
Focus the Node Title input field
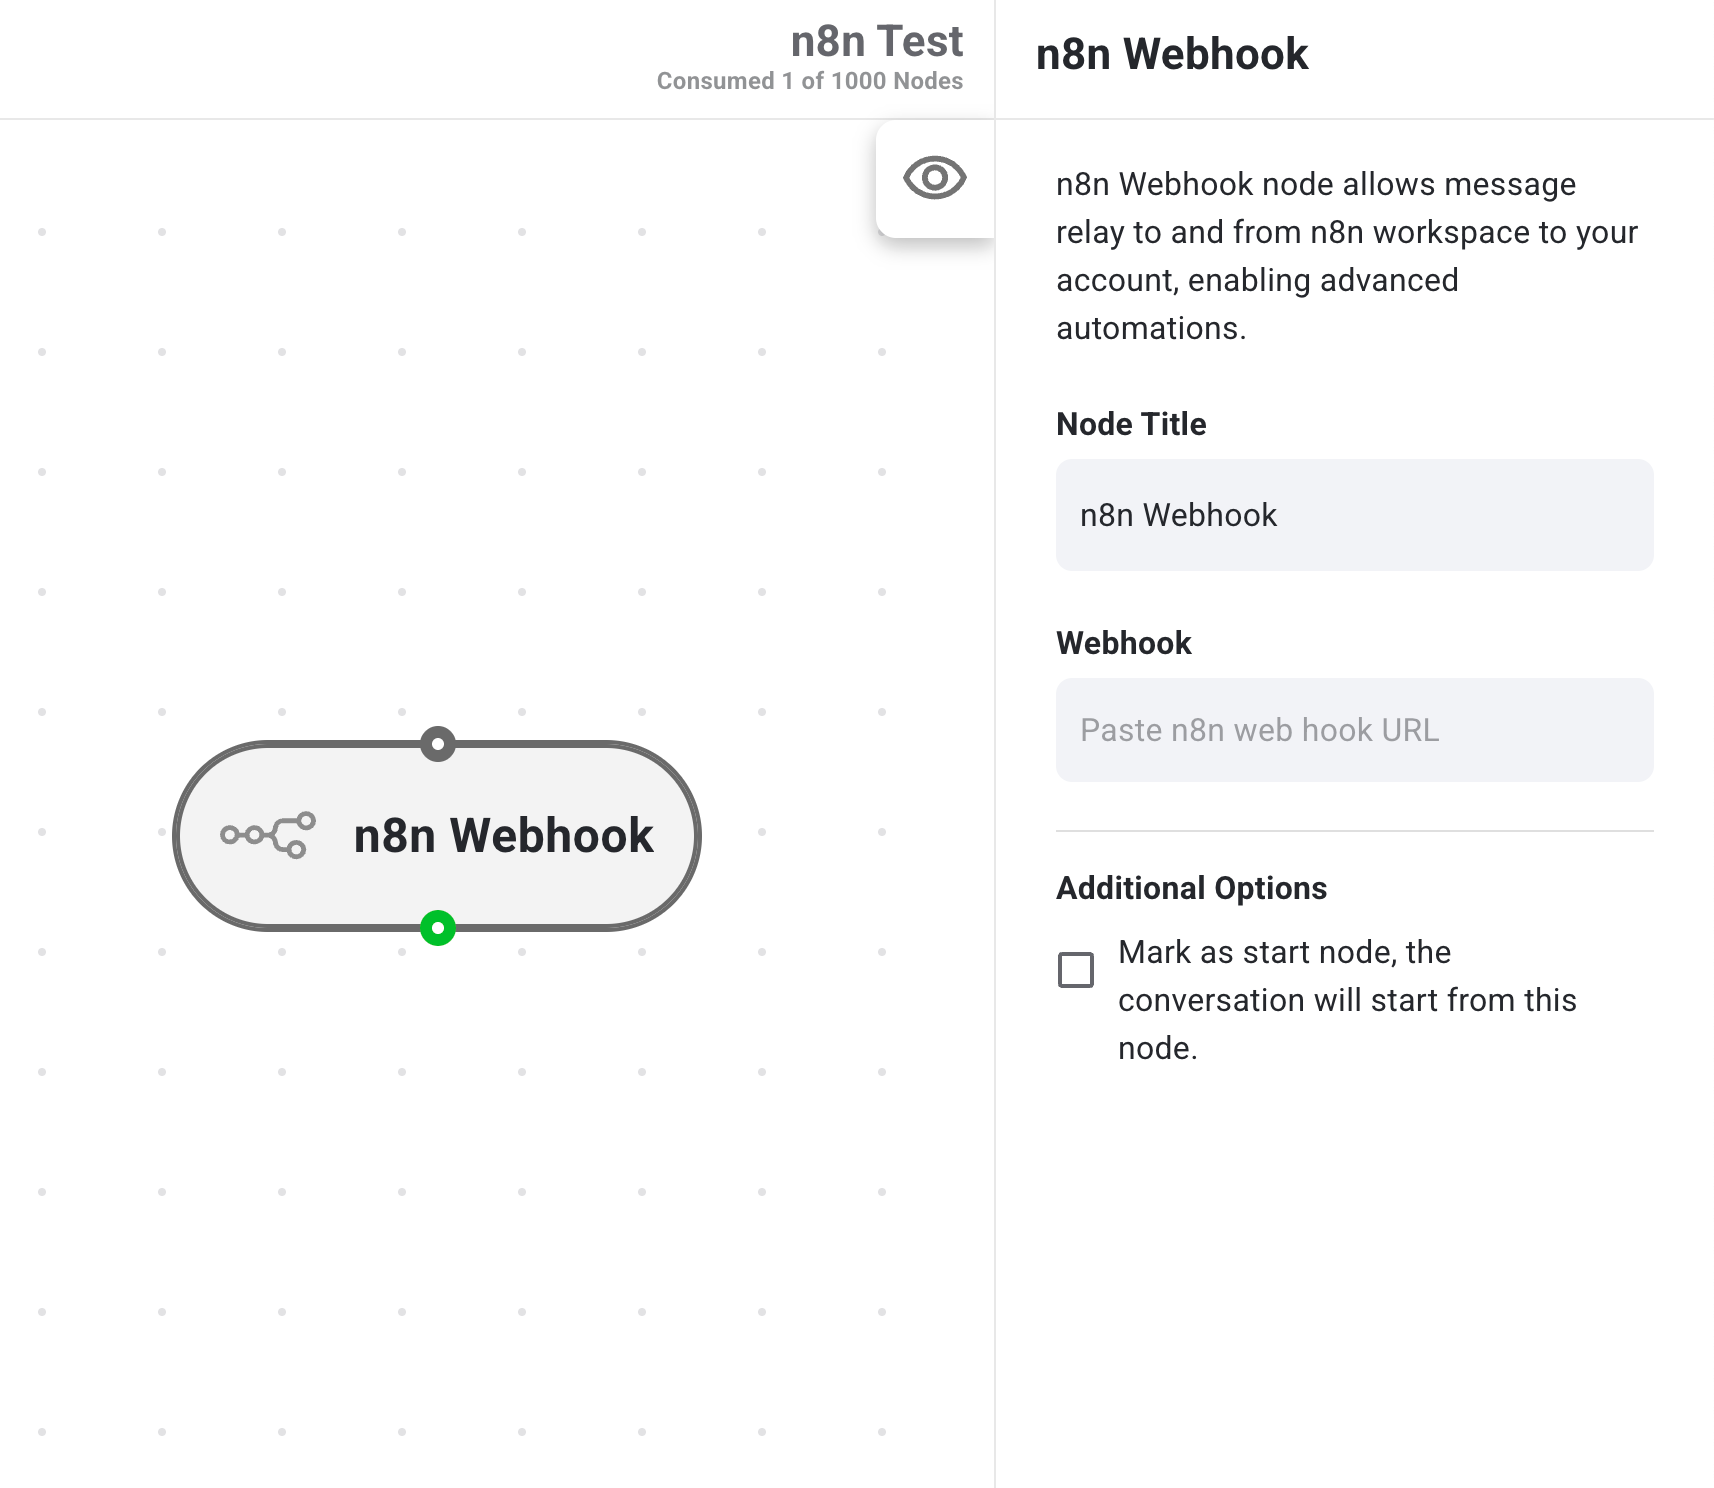pos(1354,515)
